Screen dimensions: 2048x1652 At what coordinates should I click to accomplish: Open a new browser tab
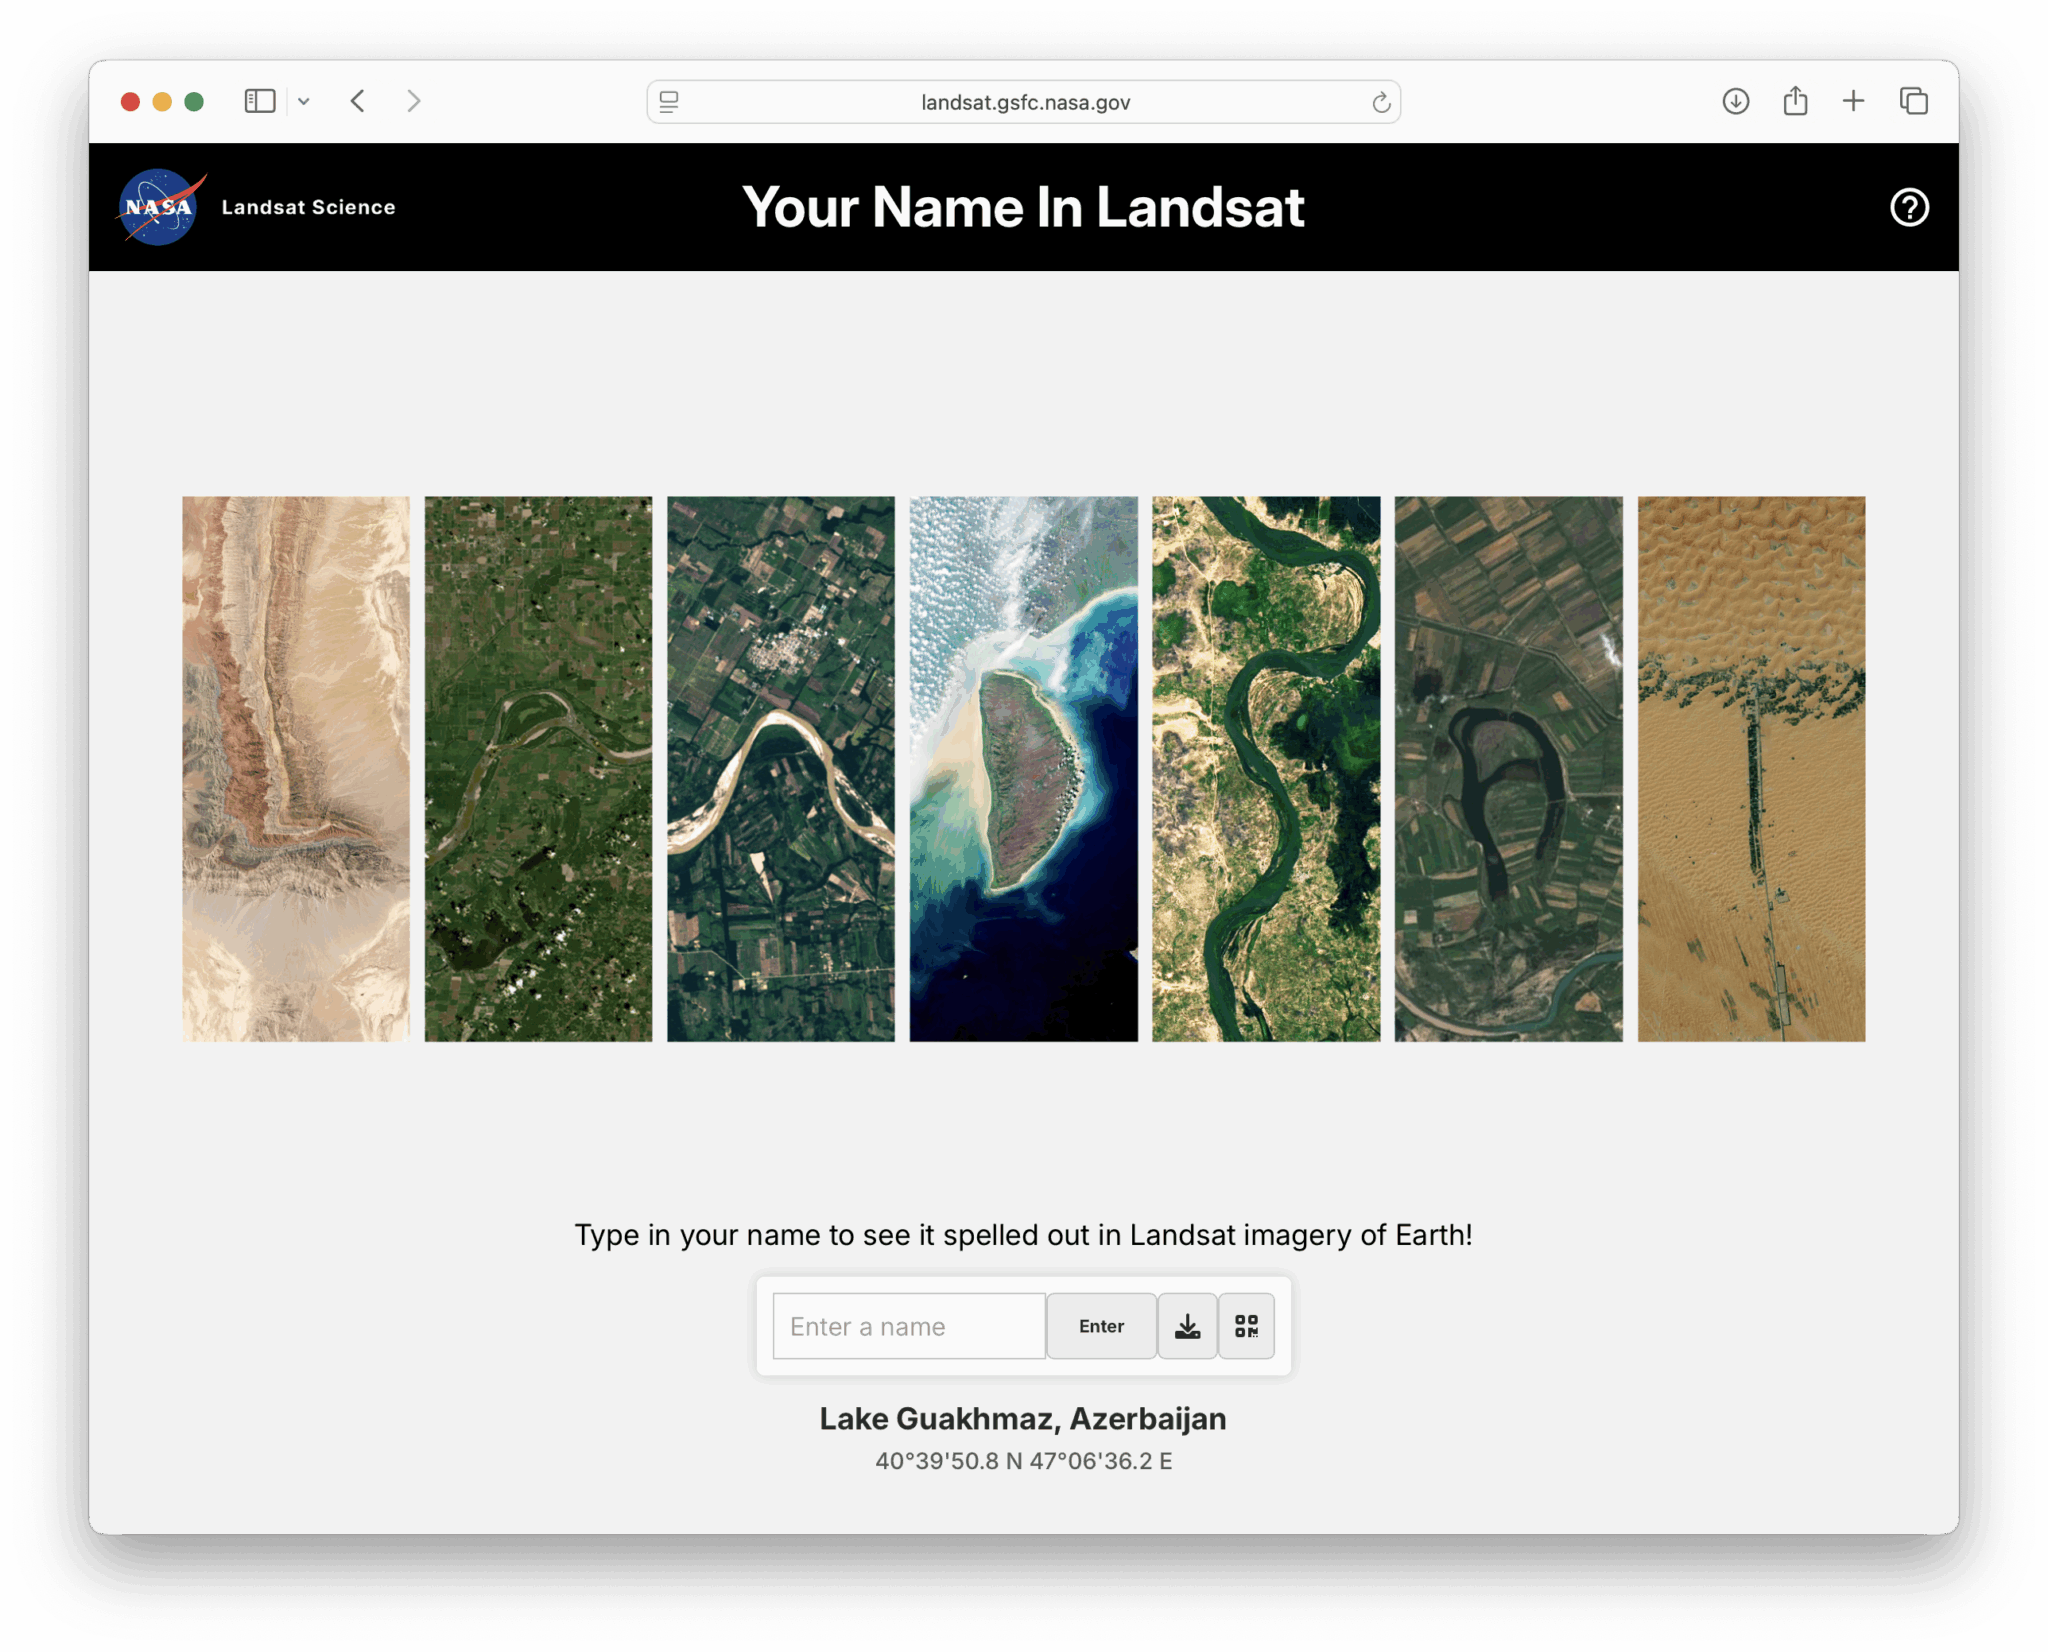pos(1853,101)
